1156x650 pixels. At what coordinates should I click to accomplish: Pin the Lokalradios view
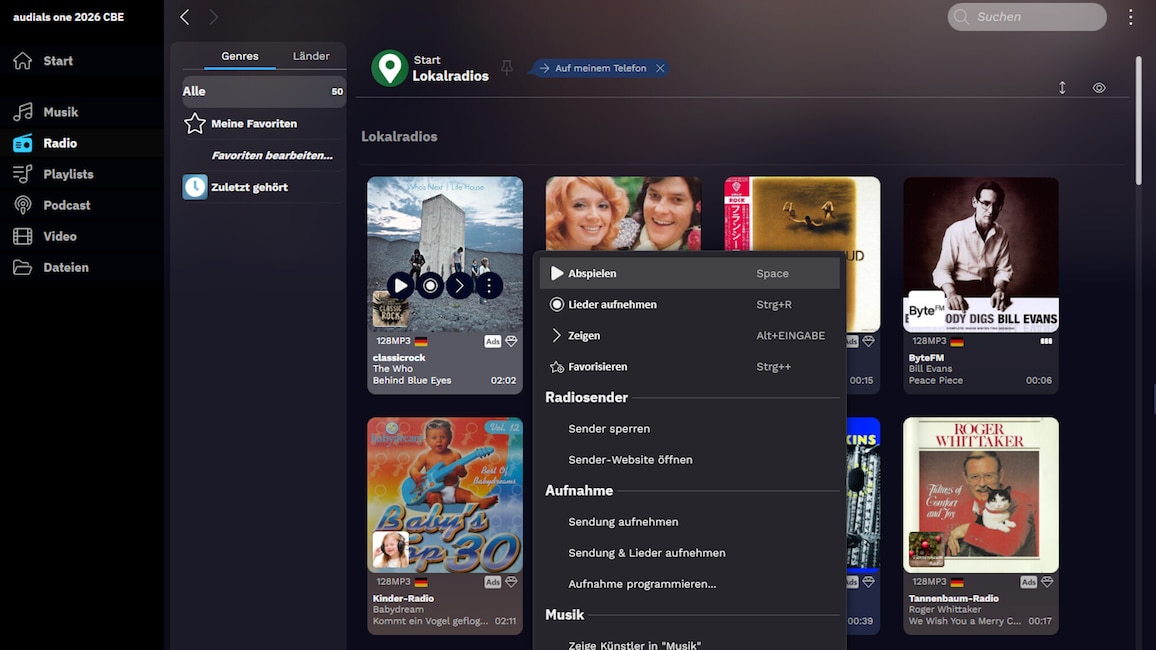(x=507, y=68)
